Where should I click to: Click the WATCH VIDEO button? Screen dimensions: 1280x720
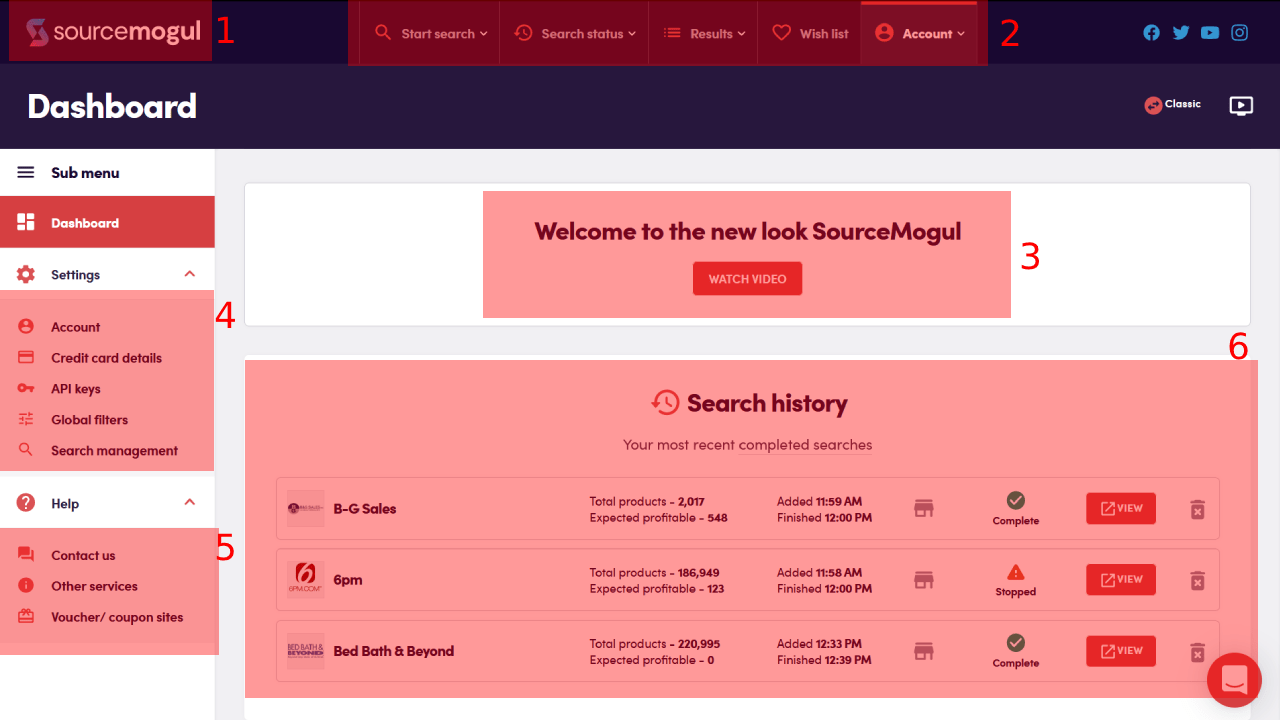[747, 279]
